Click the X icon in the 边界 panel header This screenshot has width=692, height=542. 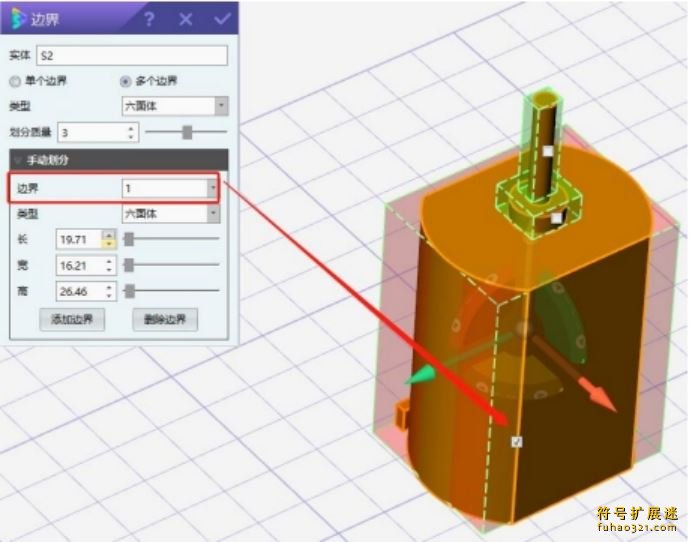(x=186, y=19)
